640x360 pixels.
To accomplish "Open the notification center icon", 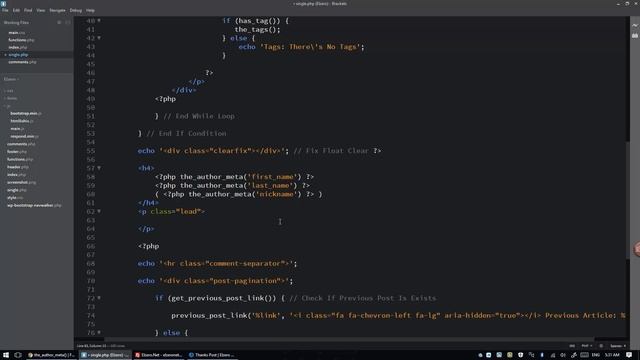I will coord(629,355).
